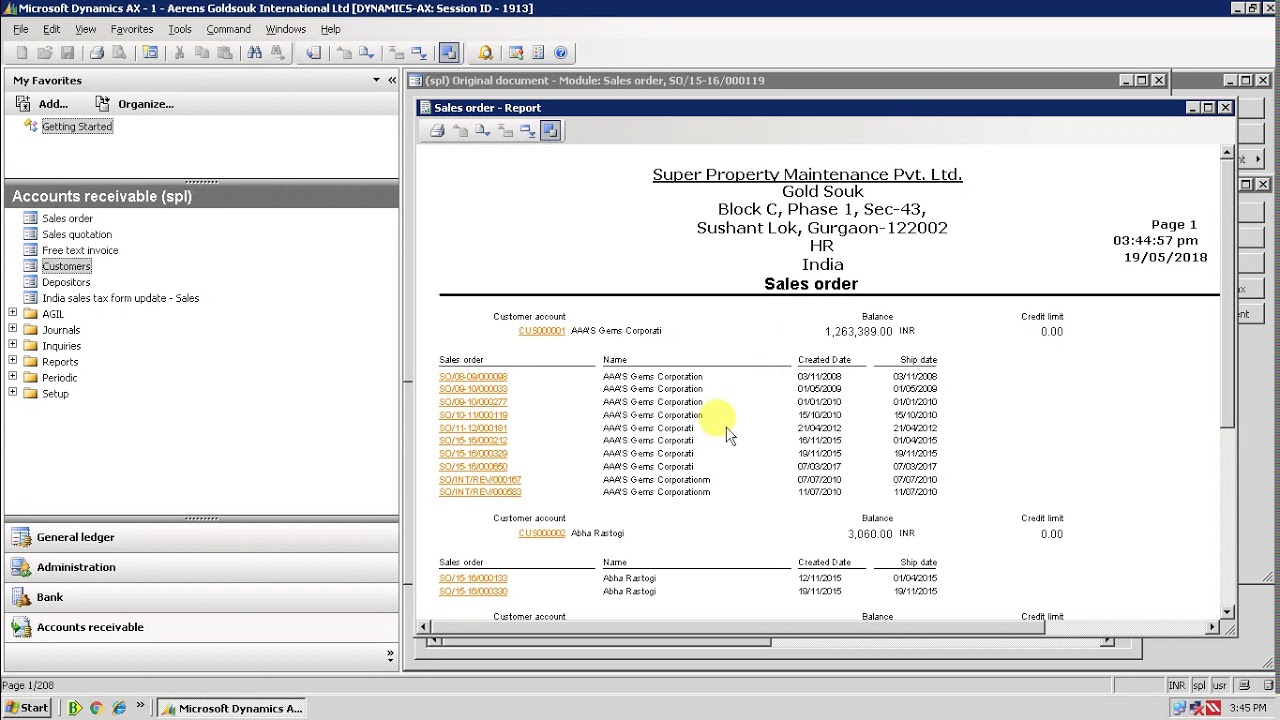1280x720 pixels.
Task: Open the Tools menu
Action: (x=179, y=29)
